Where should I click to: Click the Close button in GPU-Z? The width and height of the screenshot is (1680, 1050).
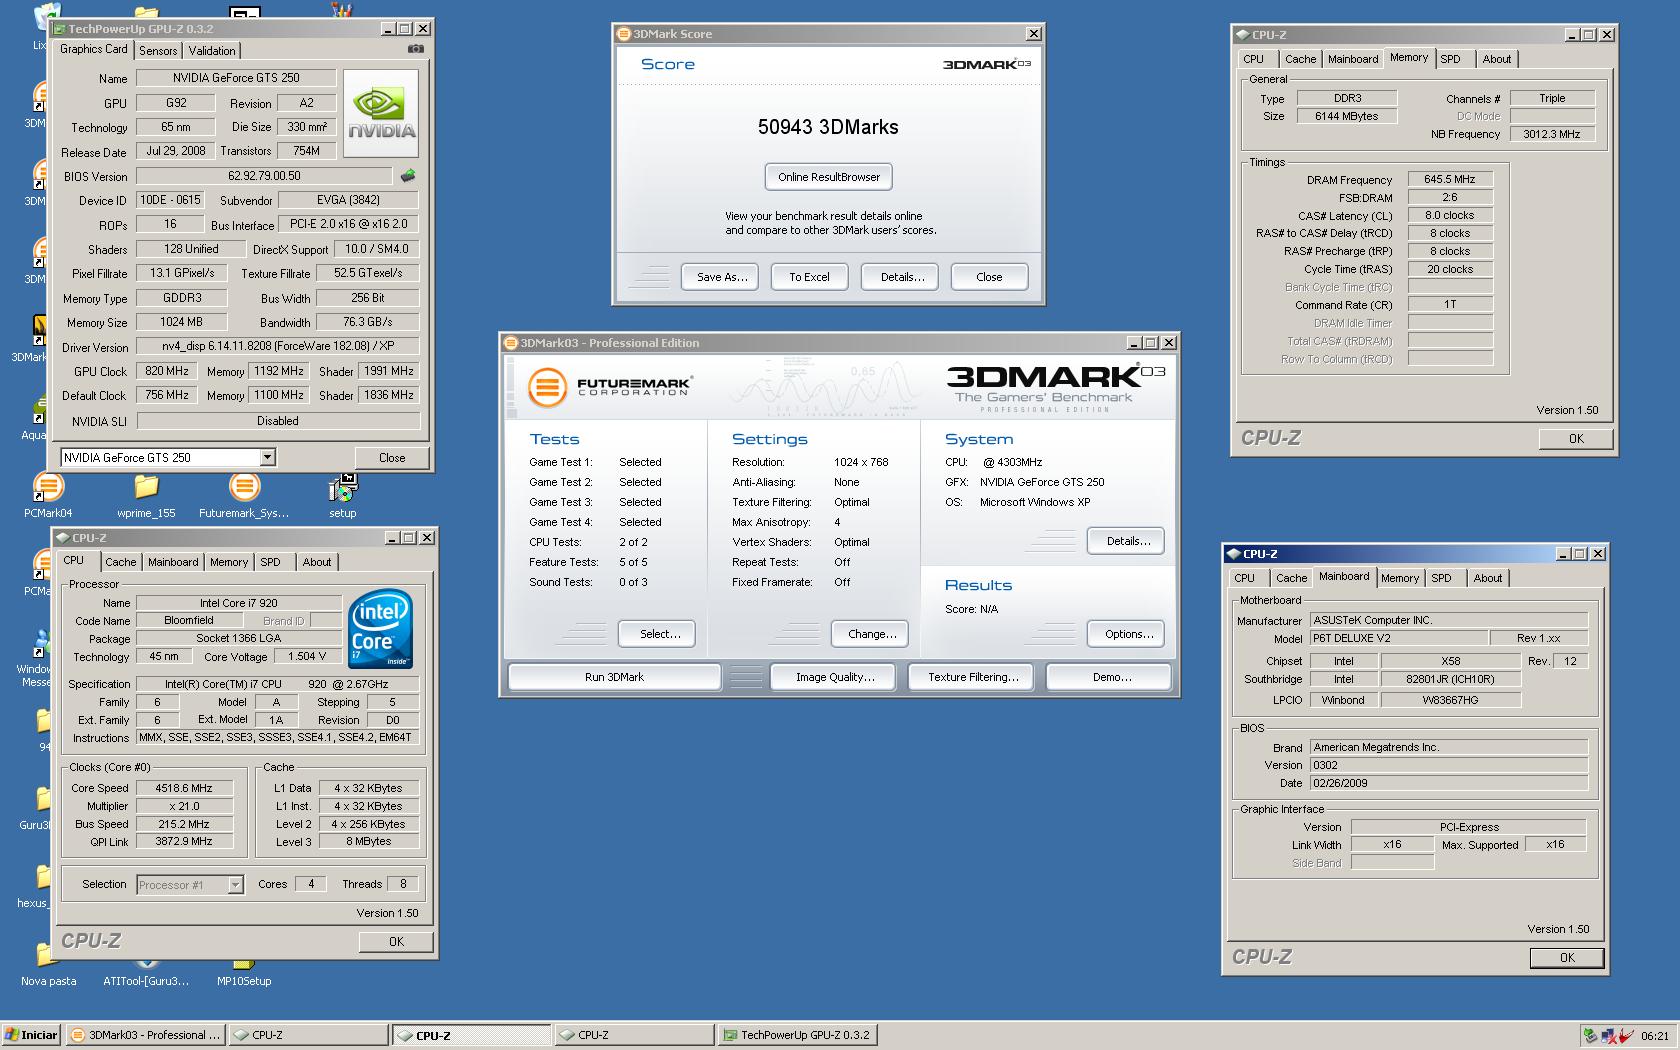click(392, 458)
